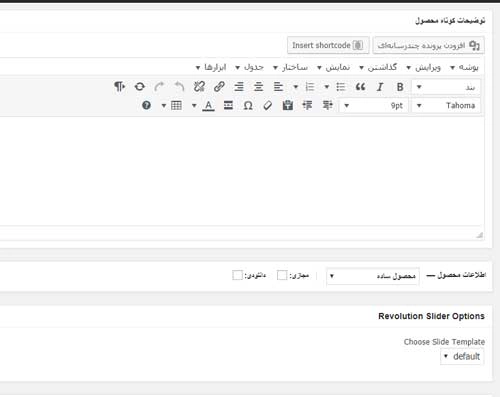Click the text color A icon
This screenshot has height=397, width=500.
208,106
